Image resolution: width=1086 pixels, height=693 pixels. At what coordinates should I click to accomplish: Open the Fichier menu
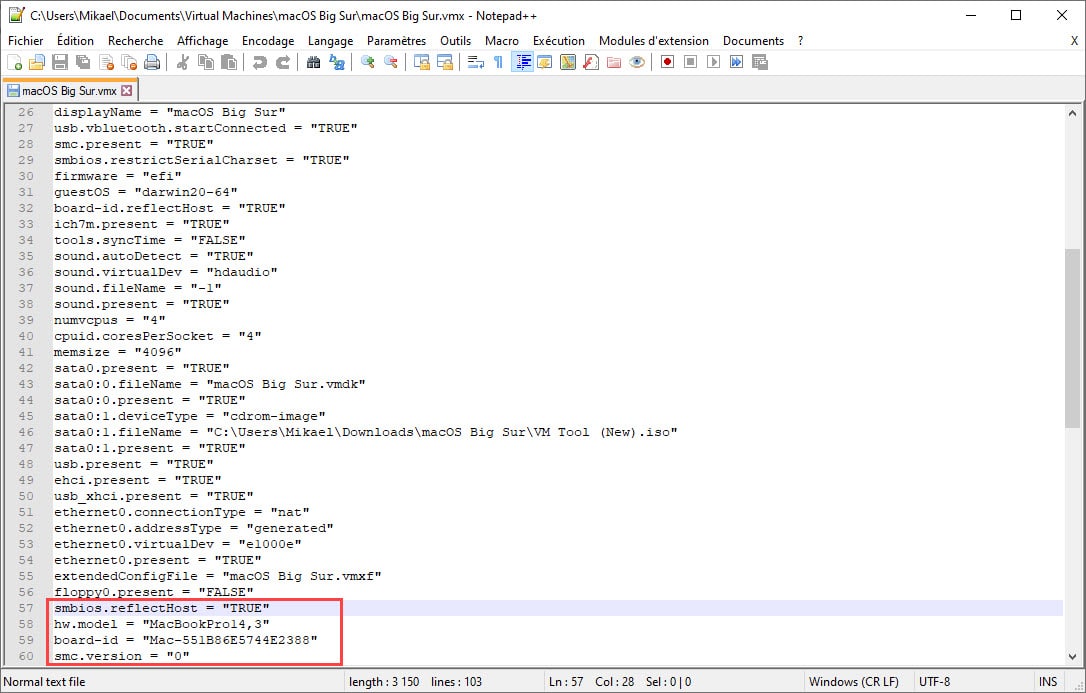pyautogui.click(x=26, y=41)
